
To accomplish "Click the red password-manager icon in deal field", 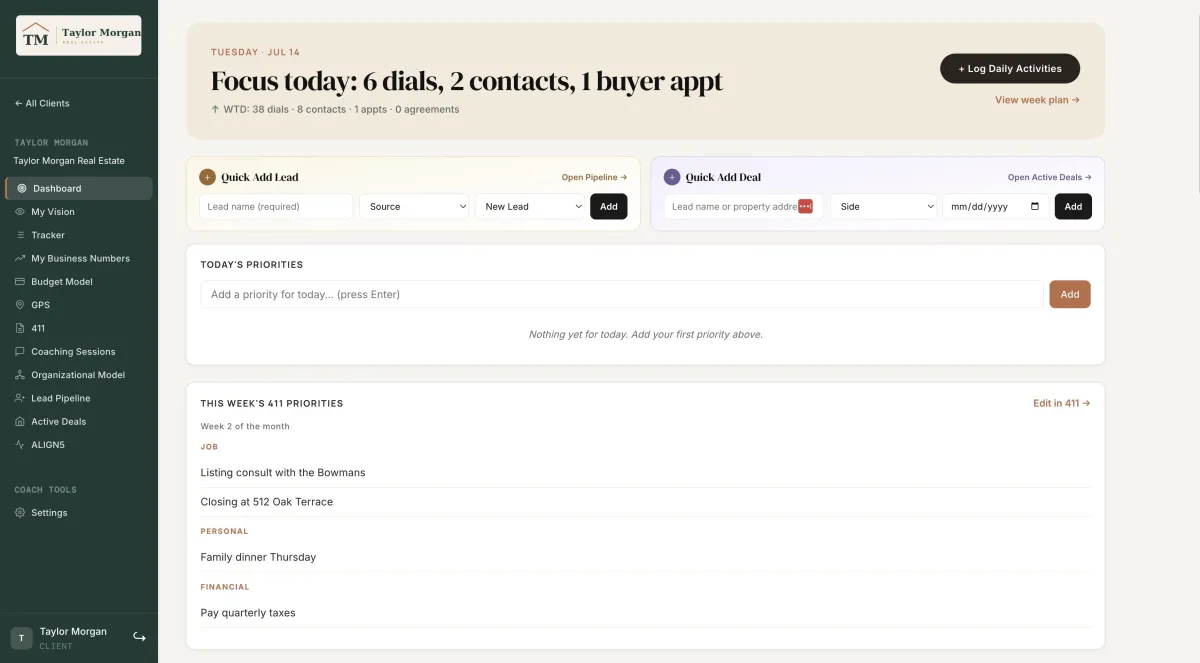I will tap(805, 206).
